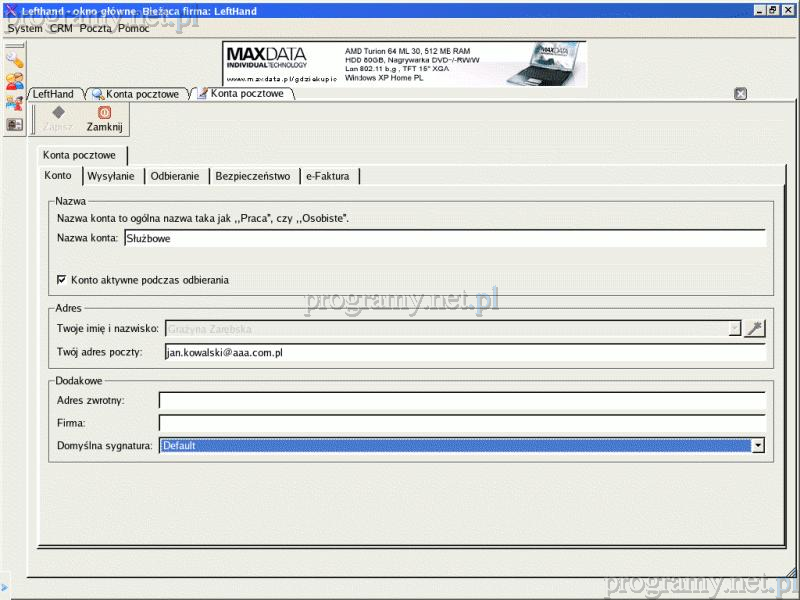Viewport: 800px width, 600px height.
Task: Open the contacts people icon in sidebar
Action: pos(14,82)
